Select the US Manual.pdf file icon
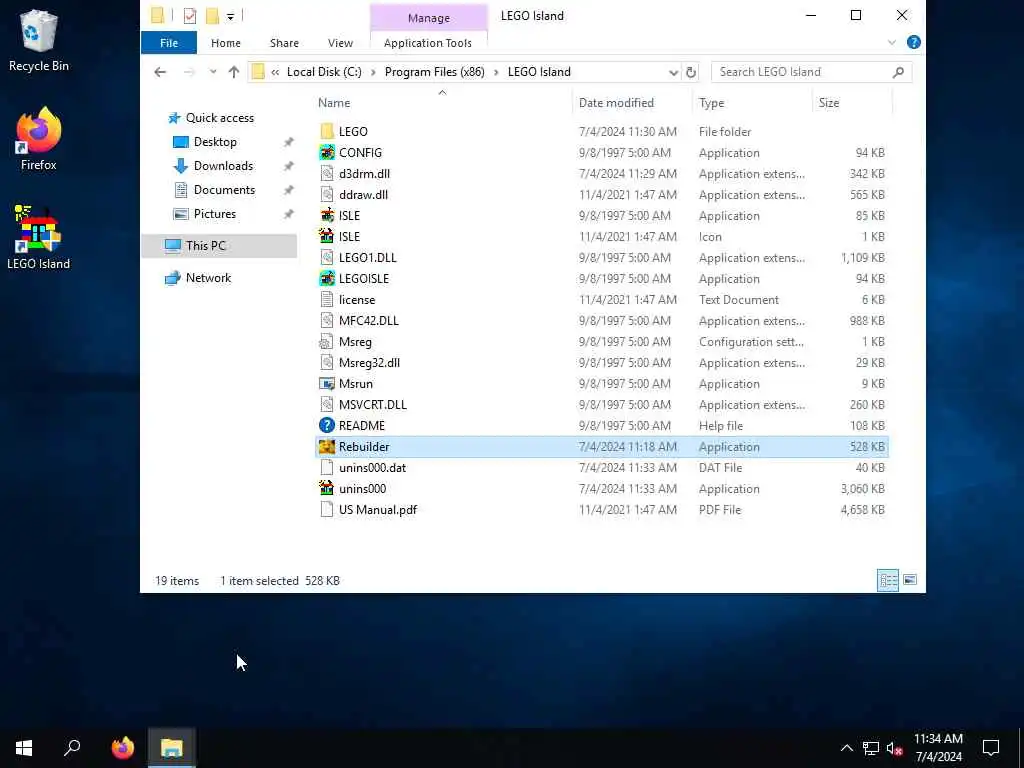1024x768 pixels. 327,509
